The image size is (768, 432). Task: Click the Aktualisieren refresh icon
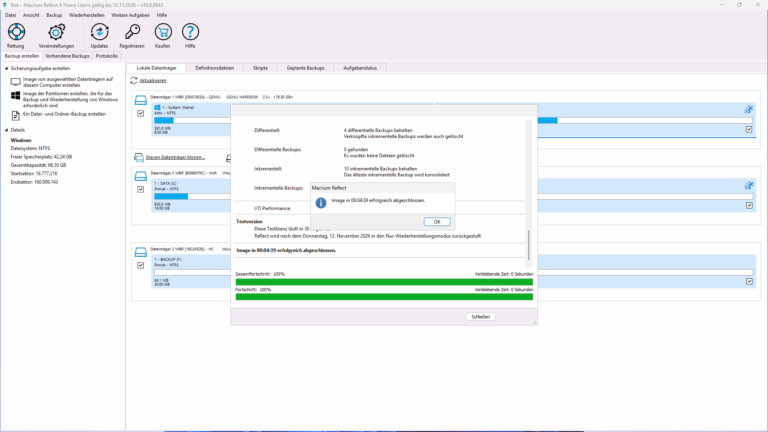(134, 80)
